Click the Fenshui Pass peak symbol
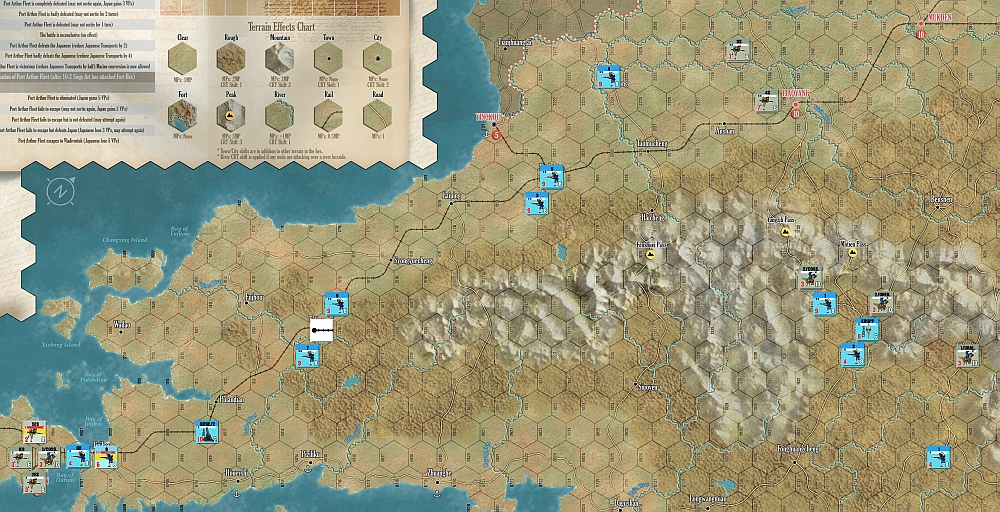This screenshot has width=1000, height=512. tap(651, 254)
